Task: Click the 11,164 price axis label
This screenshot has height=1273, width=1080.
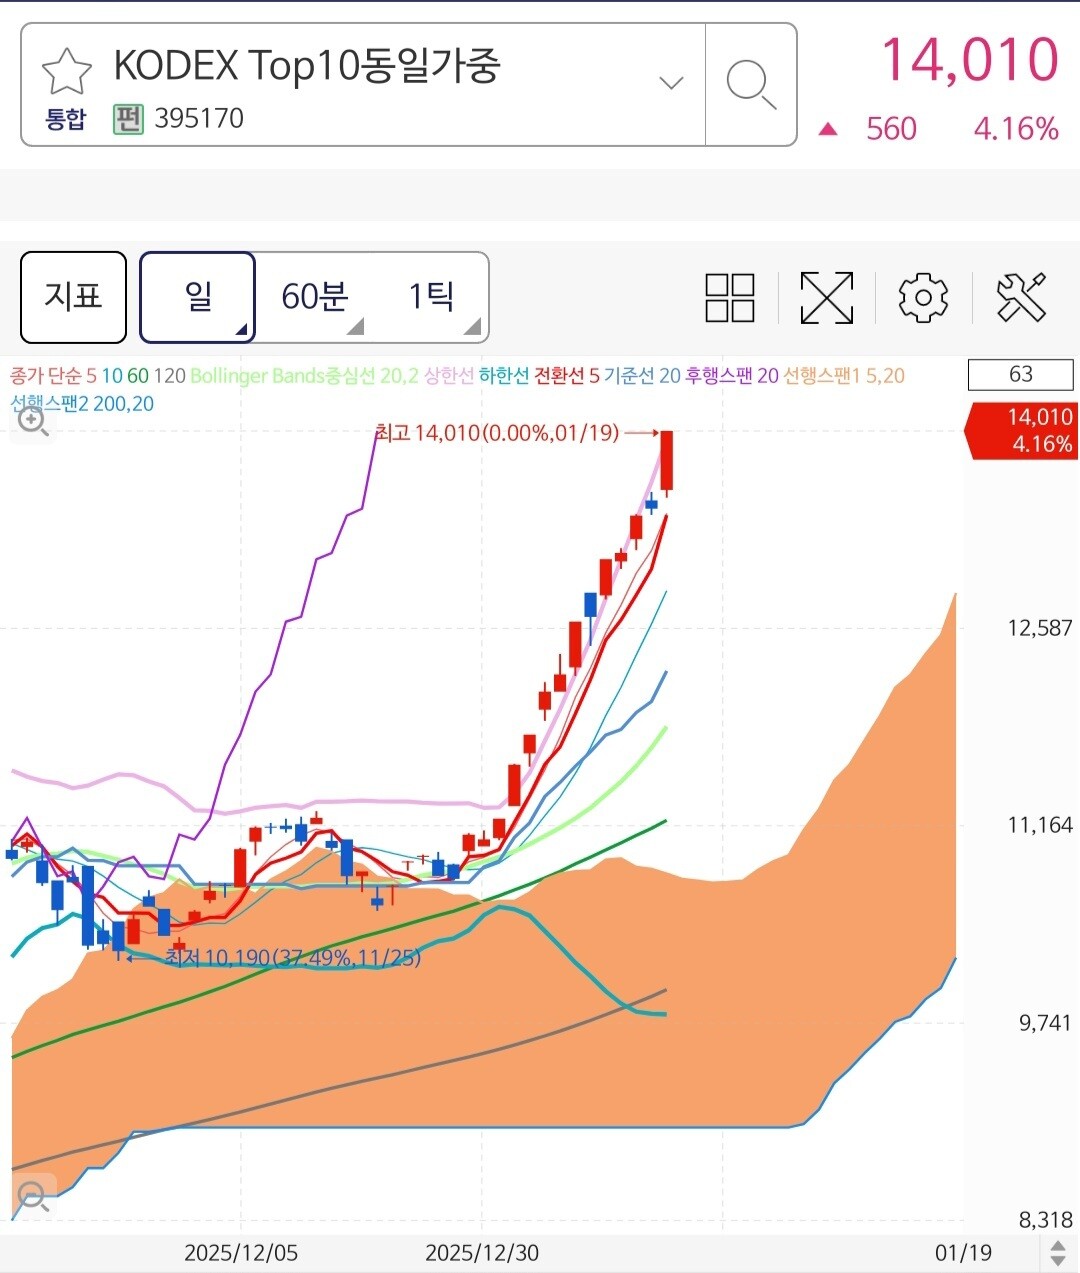Action: point(1040,825)
